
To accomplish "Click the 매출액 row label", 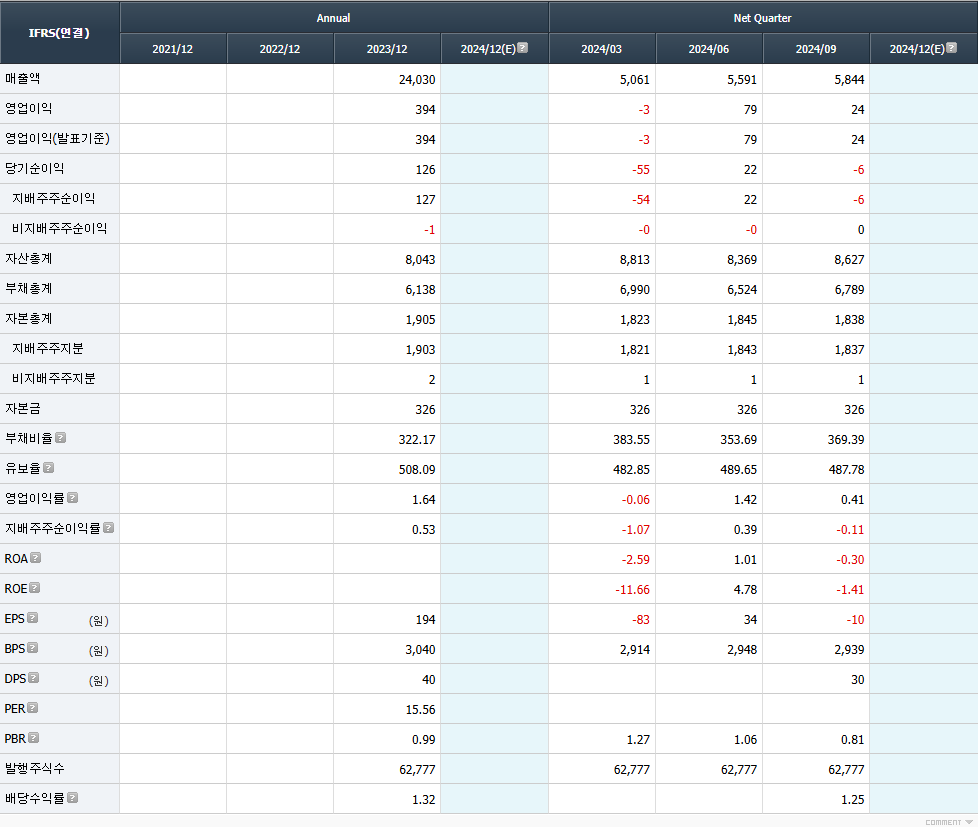I will [23, 79].
